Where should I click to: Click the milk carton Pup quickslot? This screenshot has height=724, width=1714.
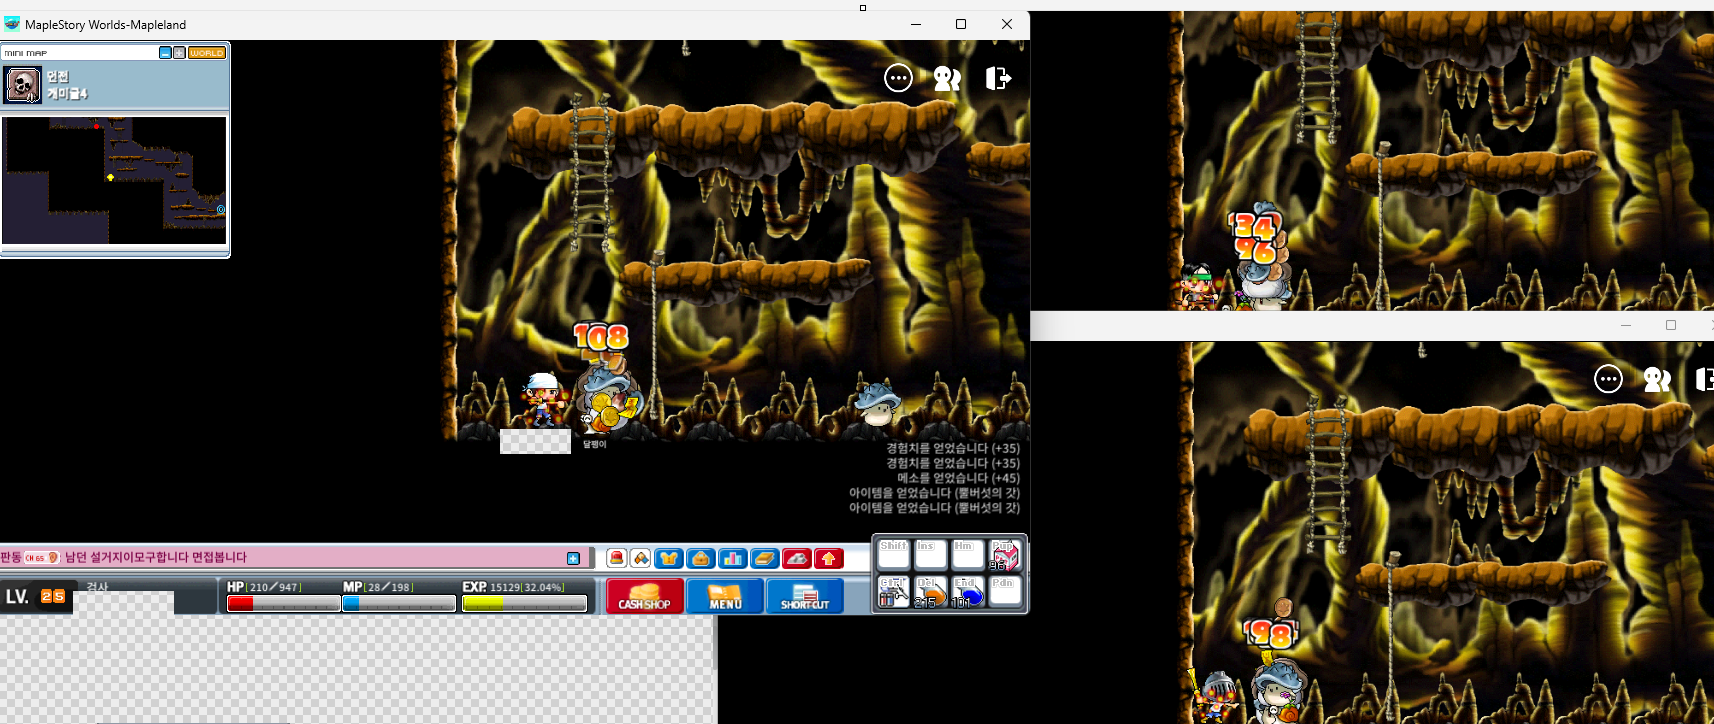[x=1004, y=555]
